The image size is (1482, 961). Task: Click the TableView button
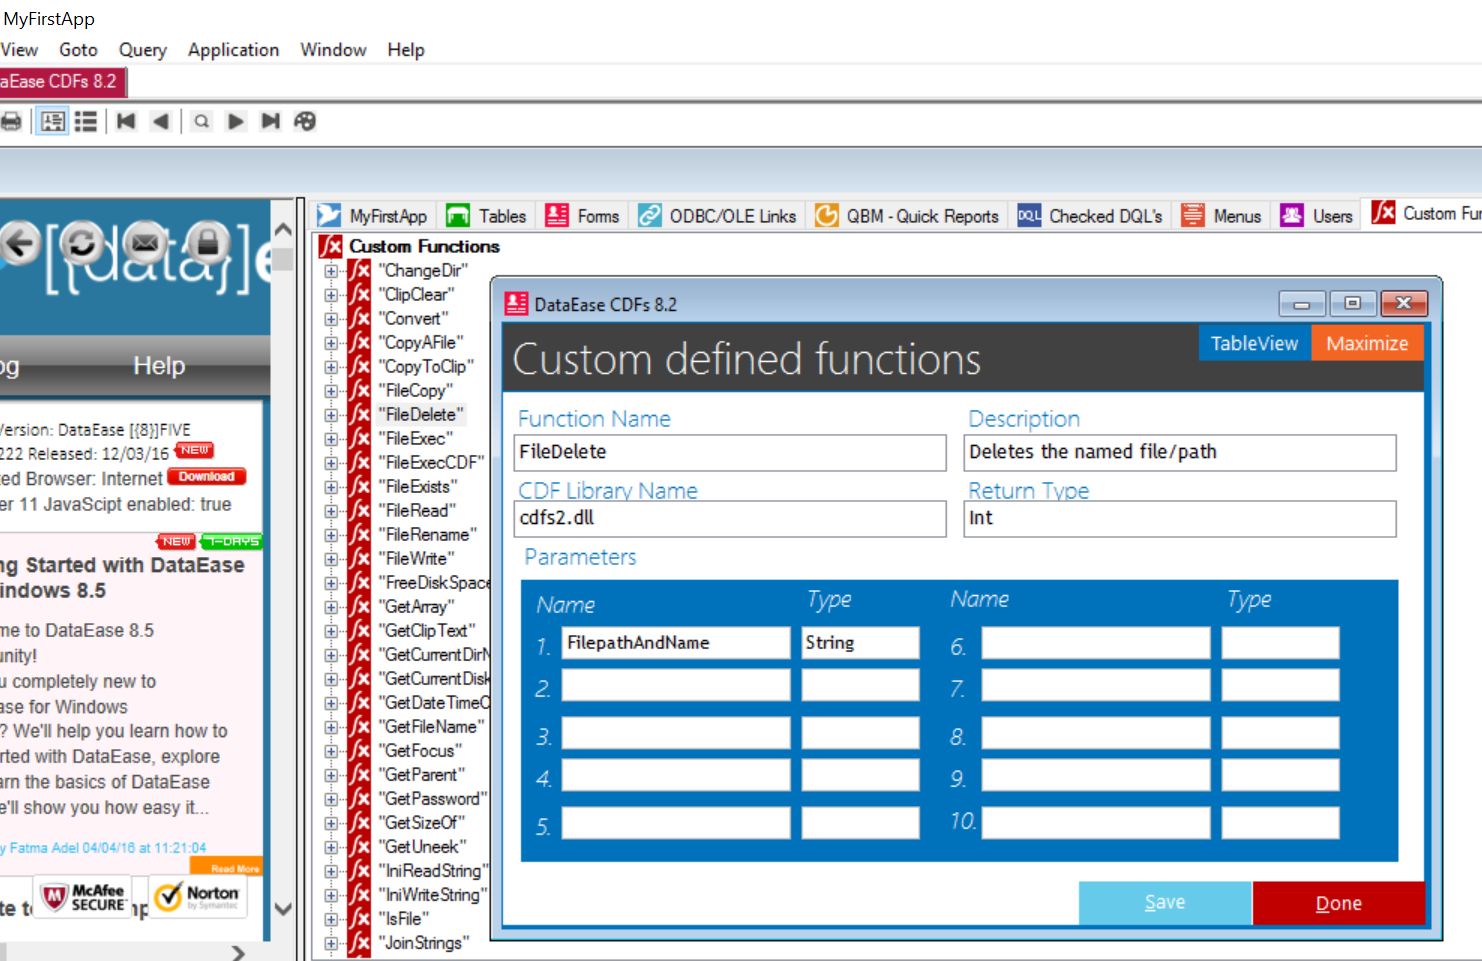(1255, 343)
